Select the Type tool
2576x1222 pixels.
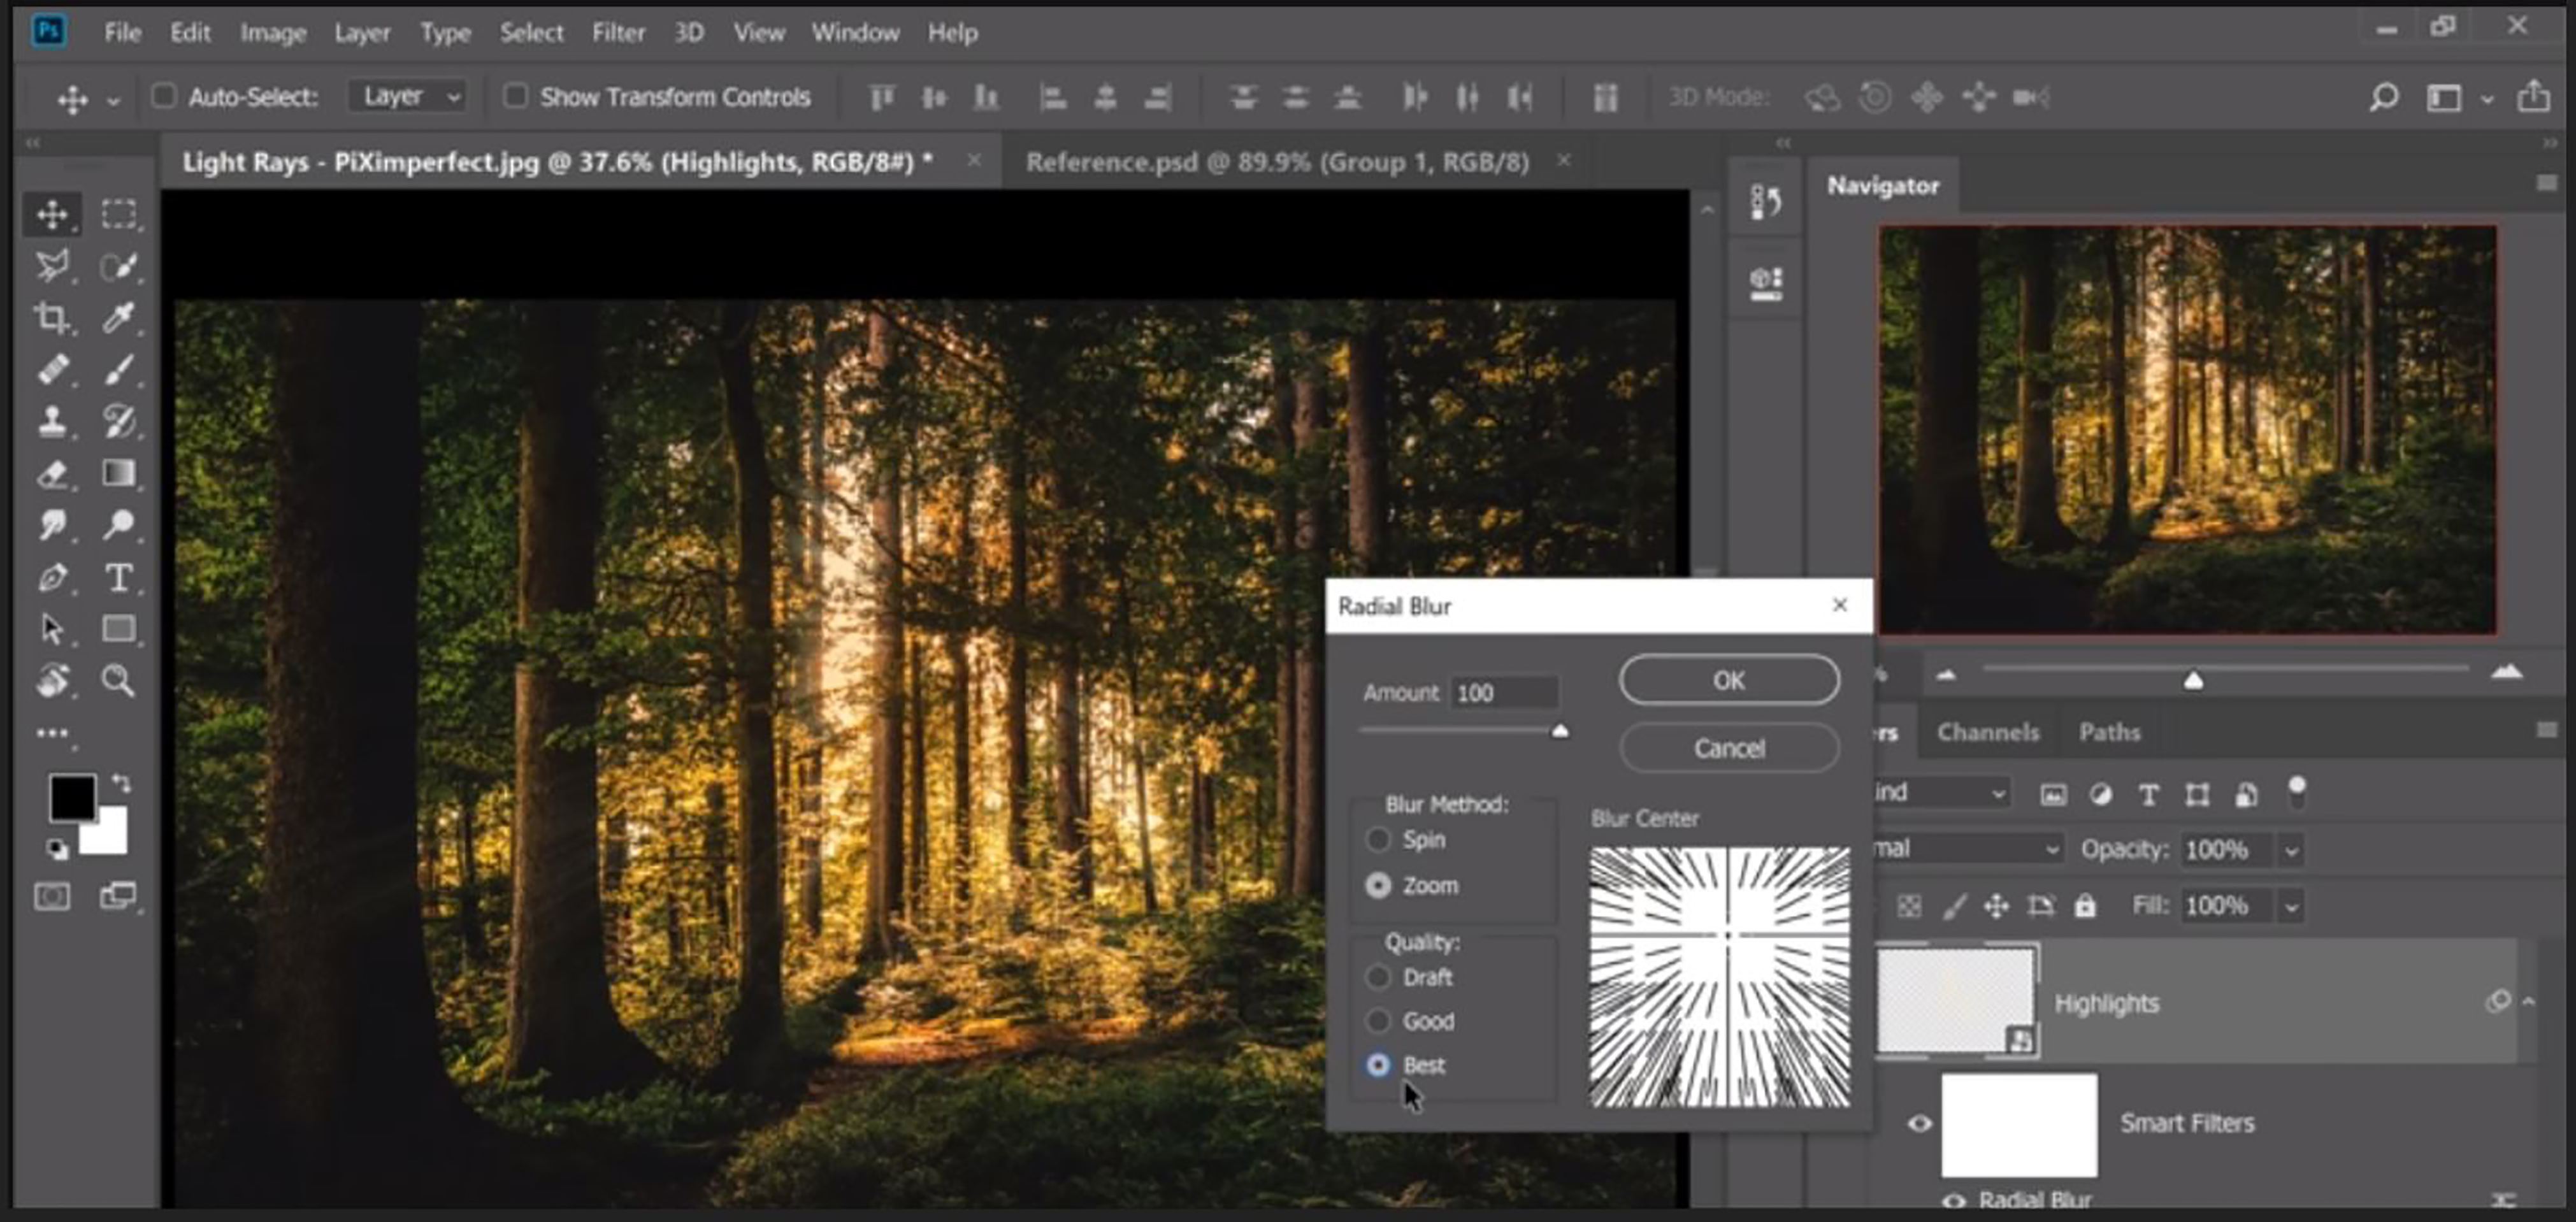[119, 577]
